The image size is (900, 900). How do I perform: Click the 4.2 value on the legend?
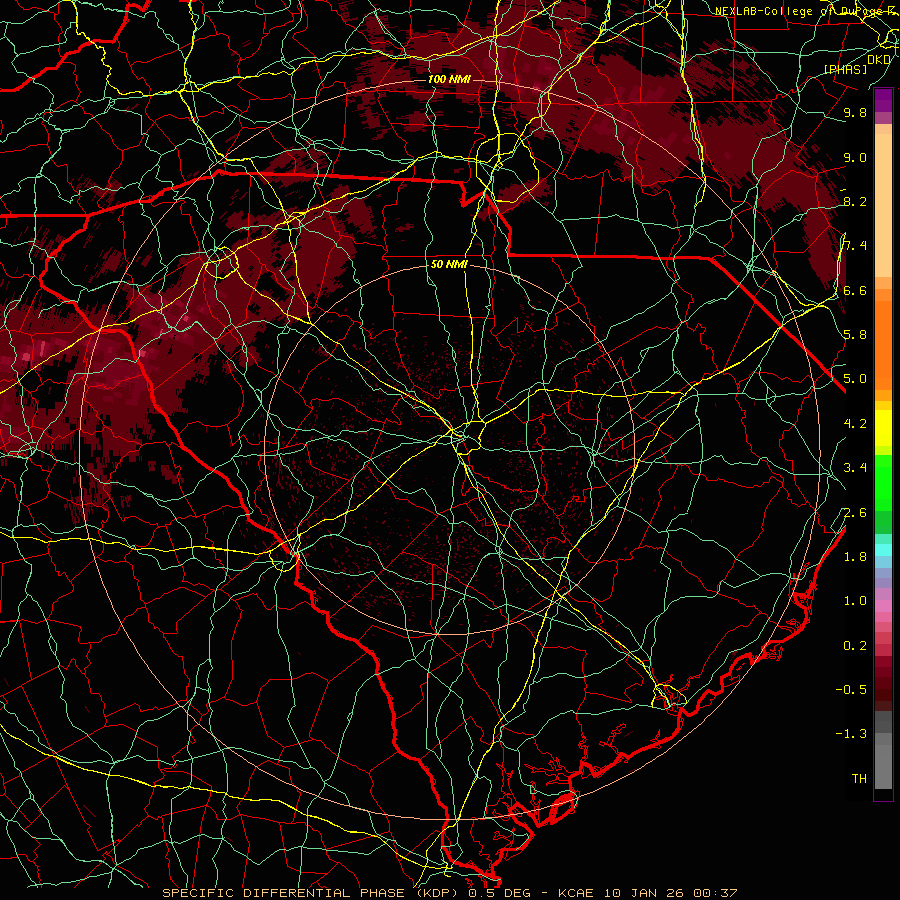pyautogui.click(x=855, y=424)
